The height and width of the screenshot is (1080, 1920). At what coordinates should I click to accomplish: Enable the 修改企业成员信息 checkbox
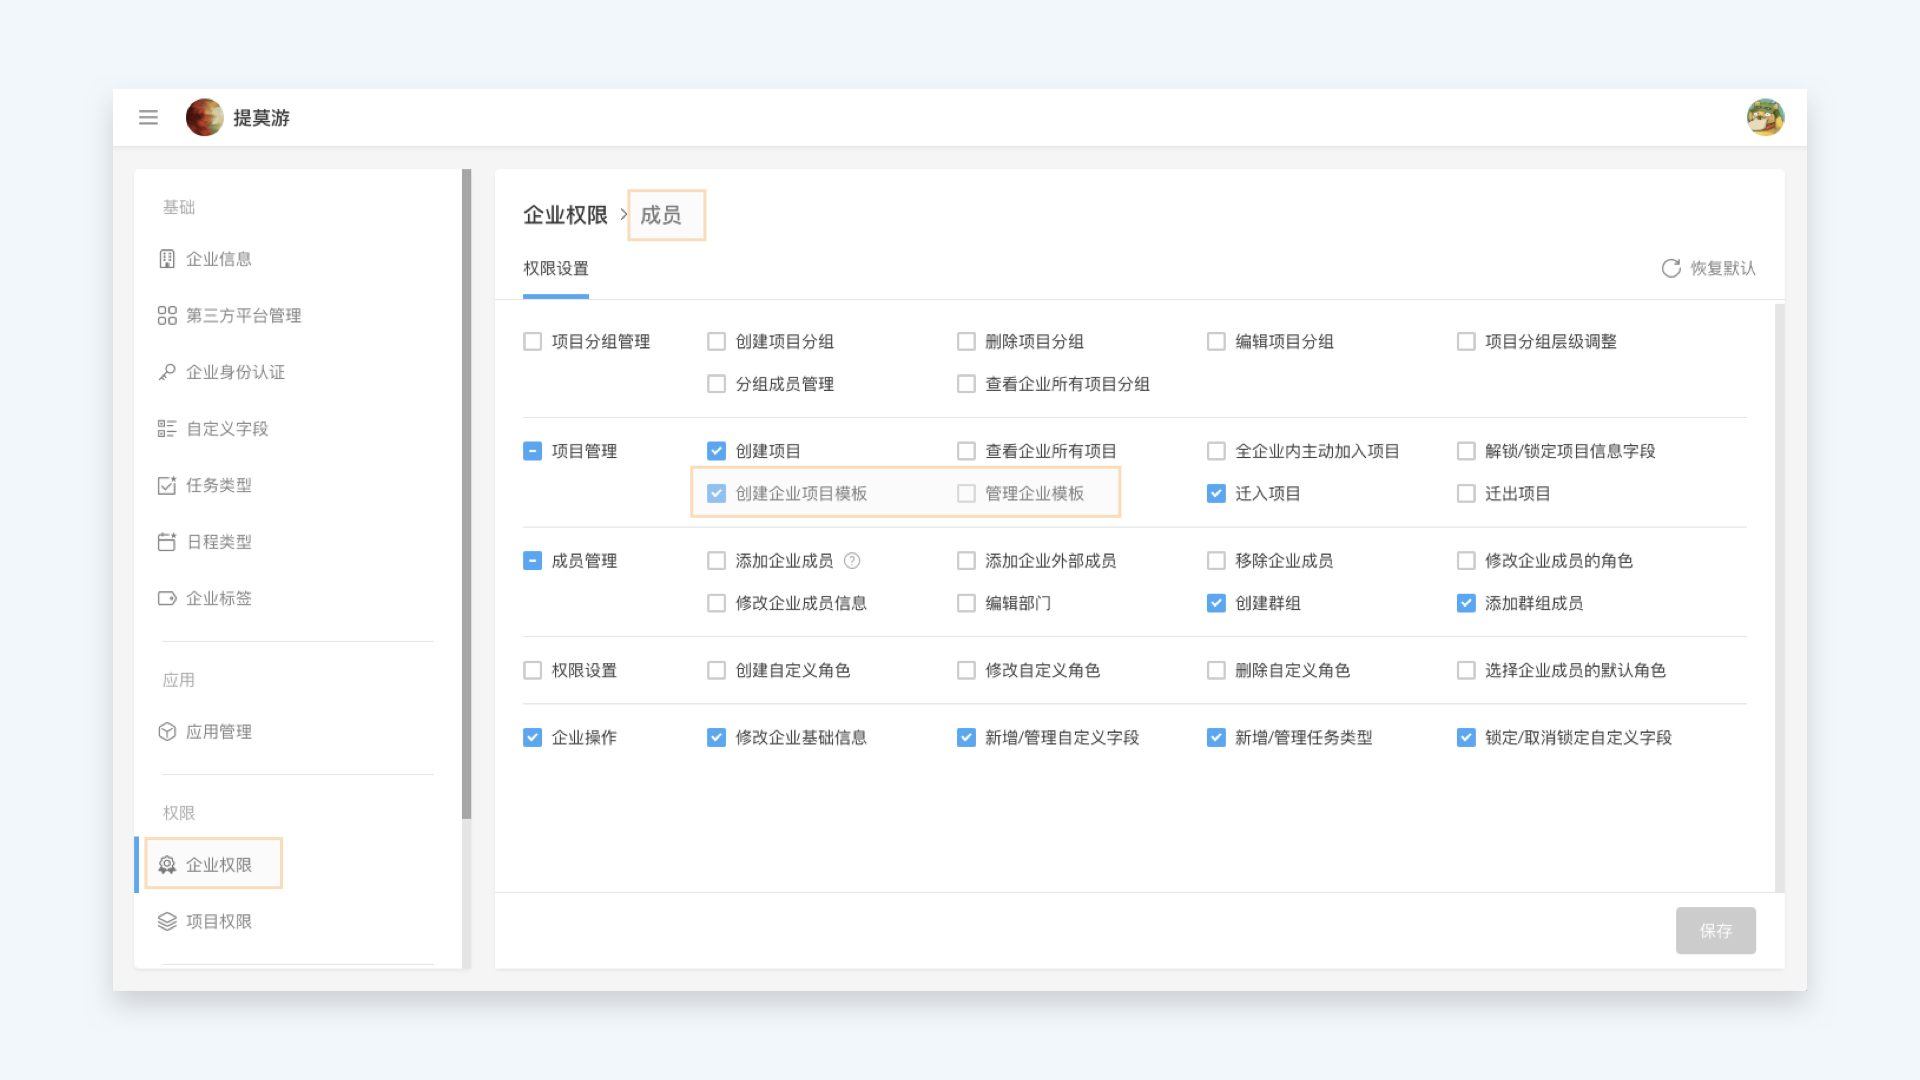[716, 603]
